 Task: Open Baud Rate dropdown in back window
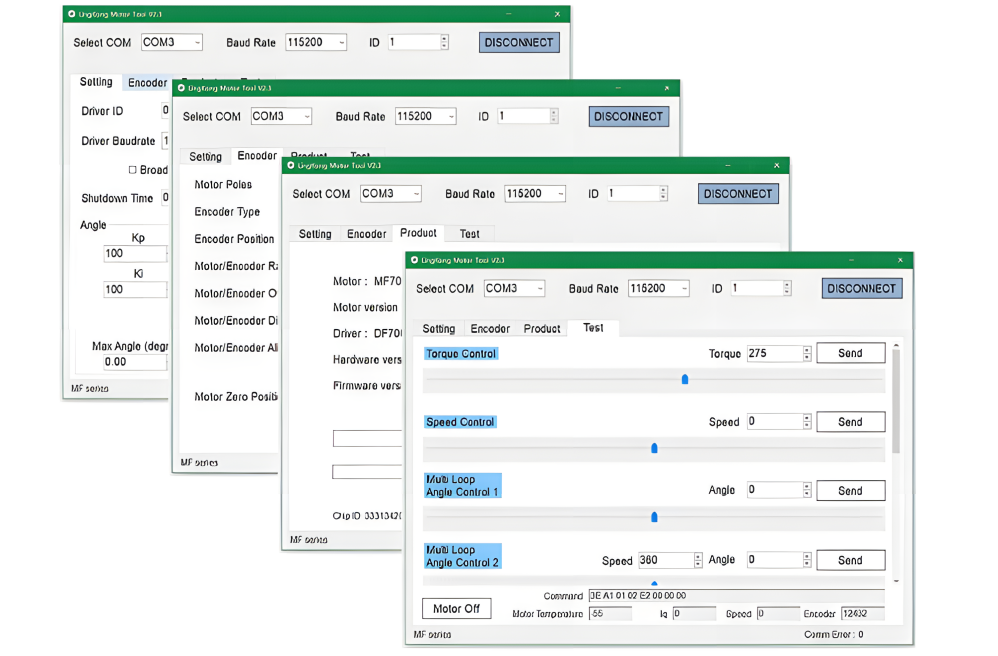316,42
